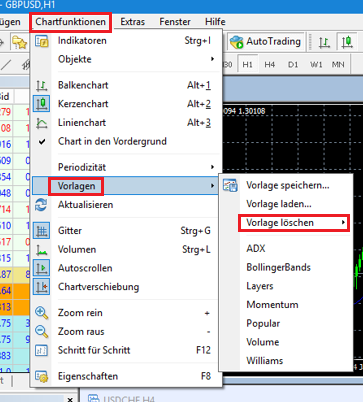This screenshot has width=363, height=402.
Task: Click Schritt für Schritt icon
Action: click(x=42, y=350)
